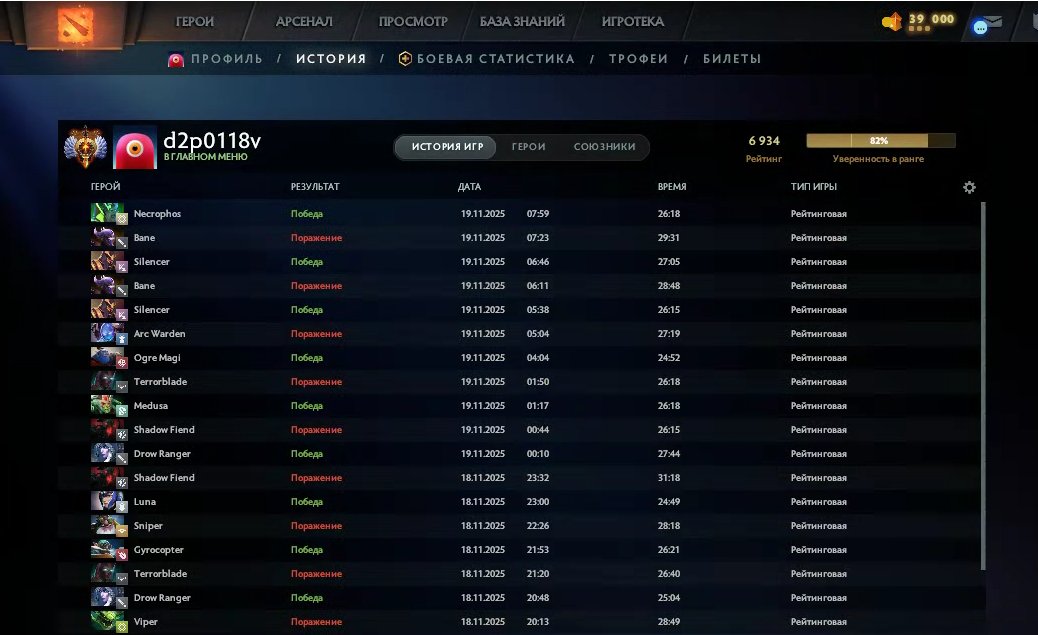Viewport: 1038px width, 635px height.
Task: Open match history filters via the gear icon
Action: 968,186
